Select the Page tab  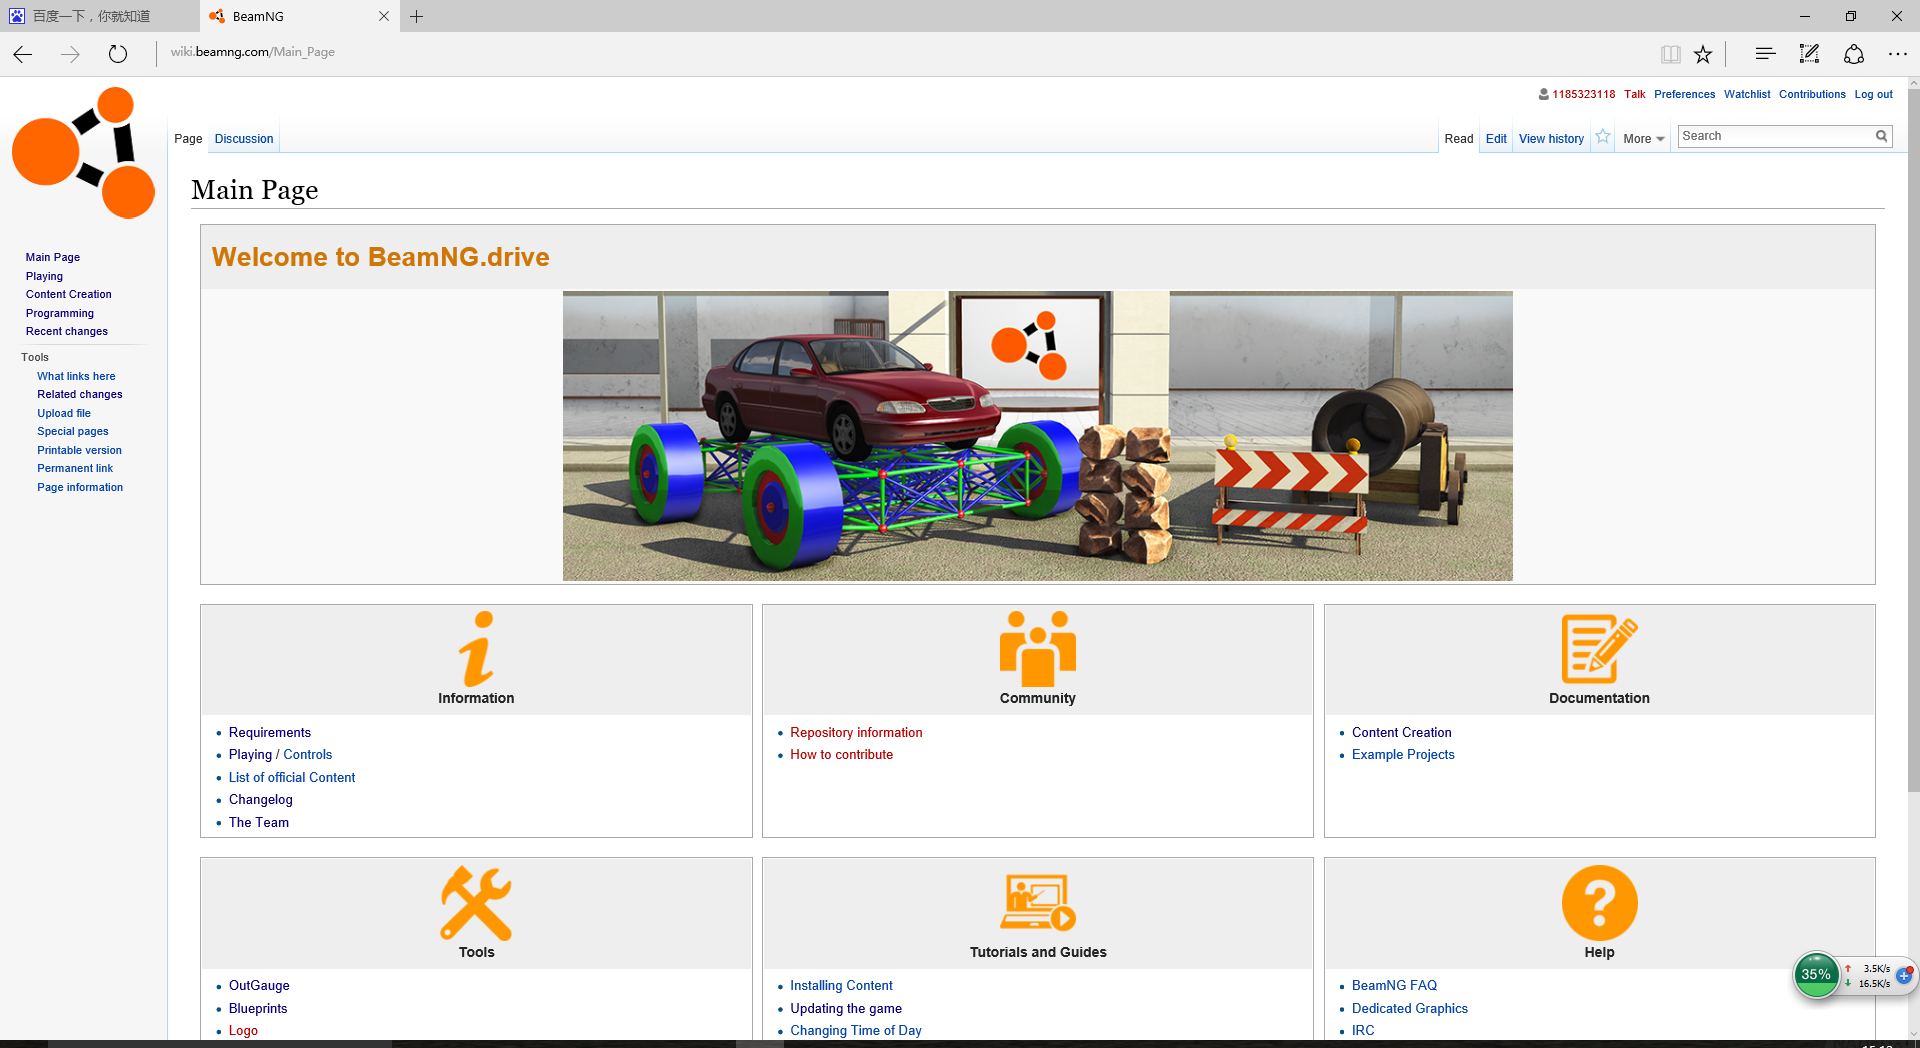pos(188,139)
